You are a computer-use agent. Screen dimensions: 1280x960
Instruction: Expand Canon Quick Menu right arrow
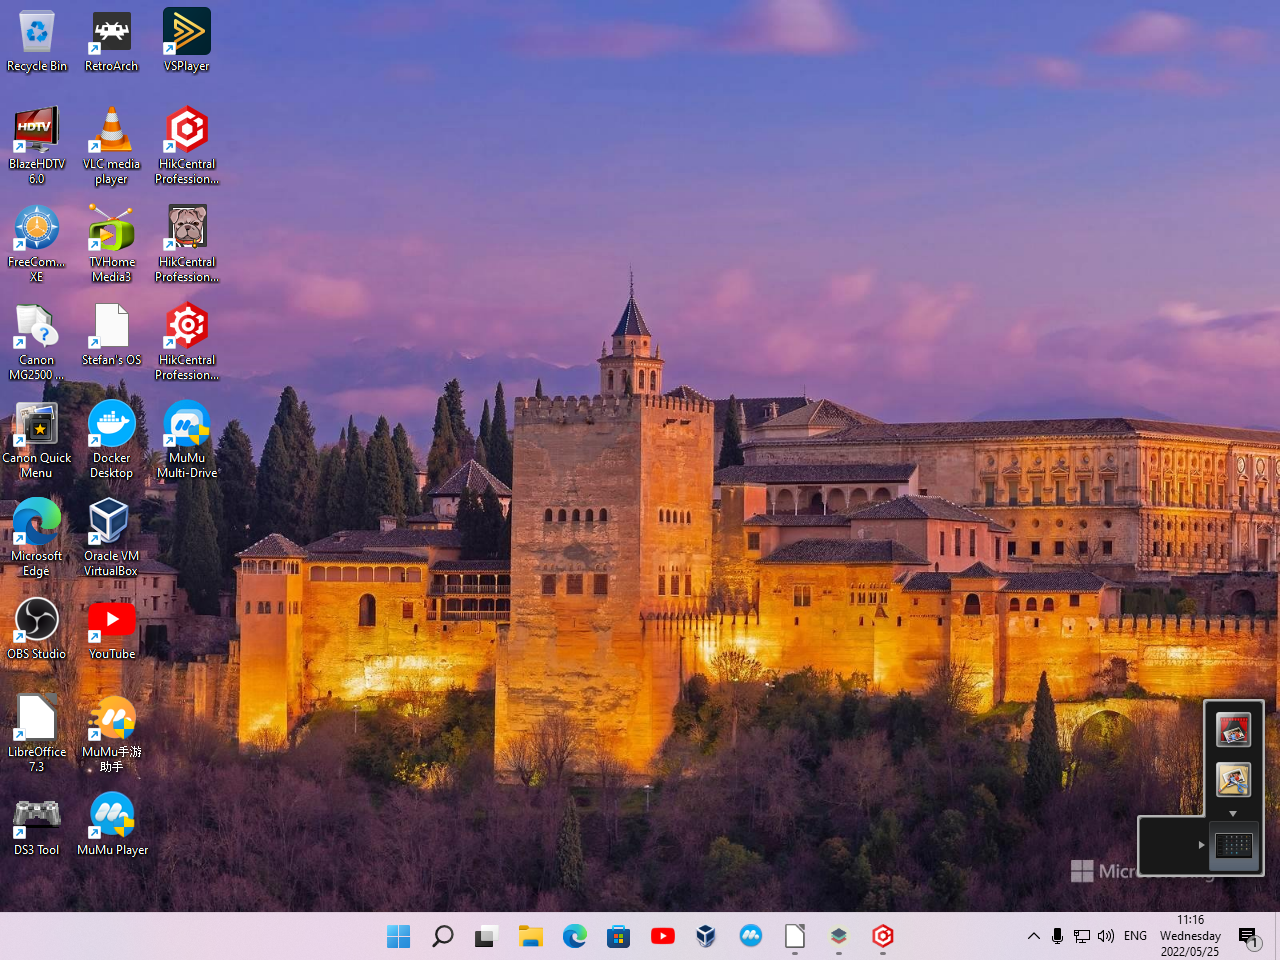pyautogui.click(x=1201, y=845)
